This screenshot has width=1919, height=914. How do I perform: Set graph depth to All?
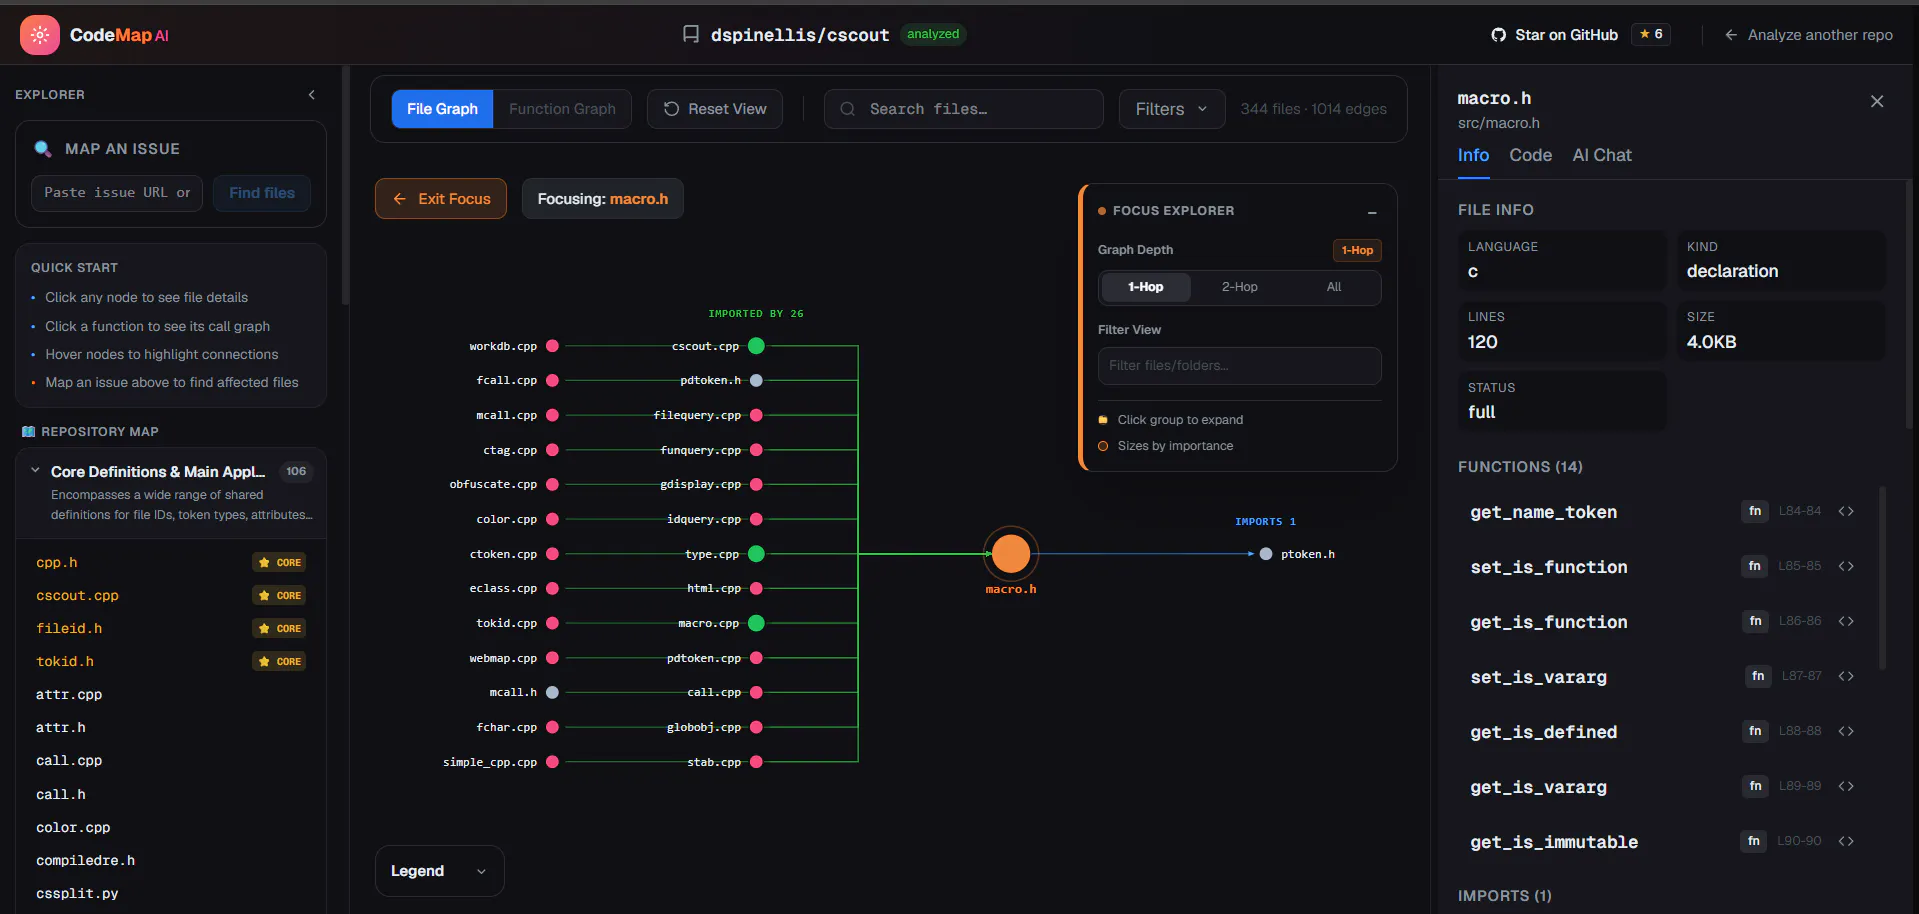[1333, 287]
